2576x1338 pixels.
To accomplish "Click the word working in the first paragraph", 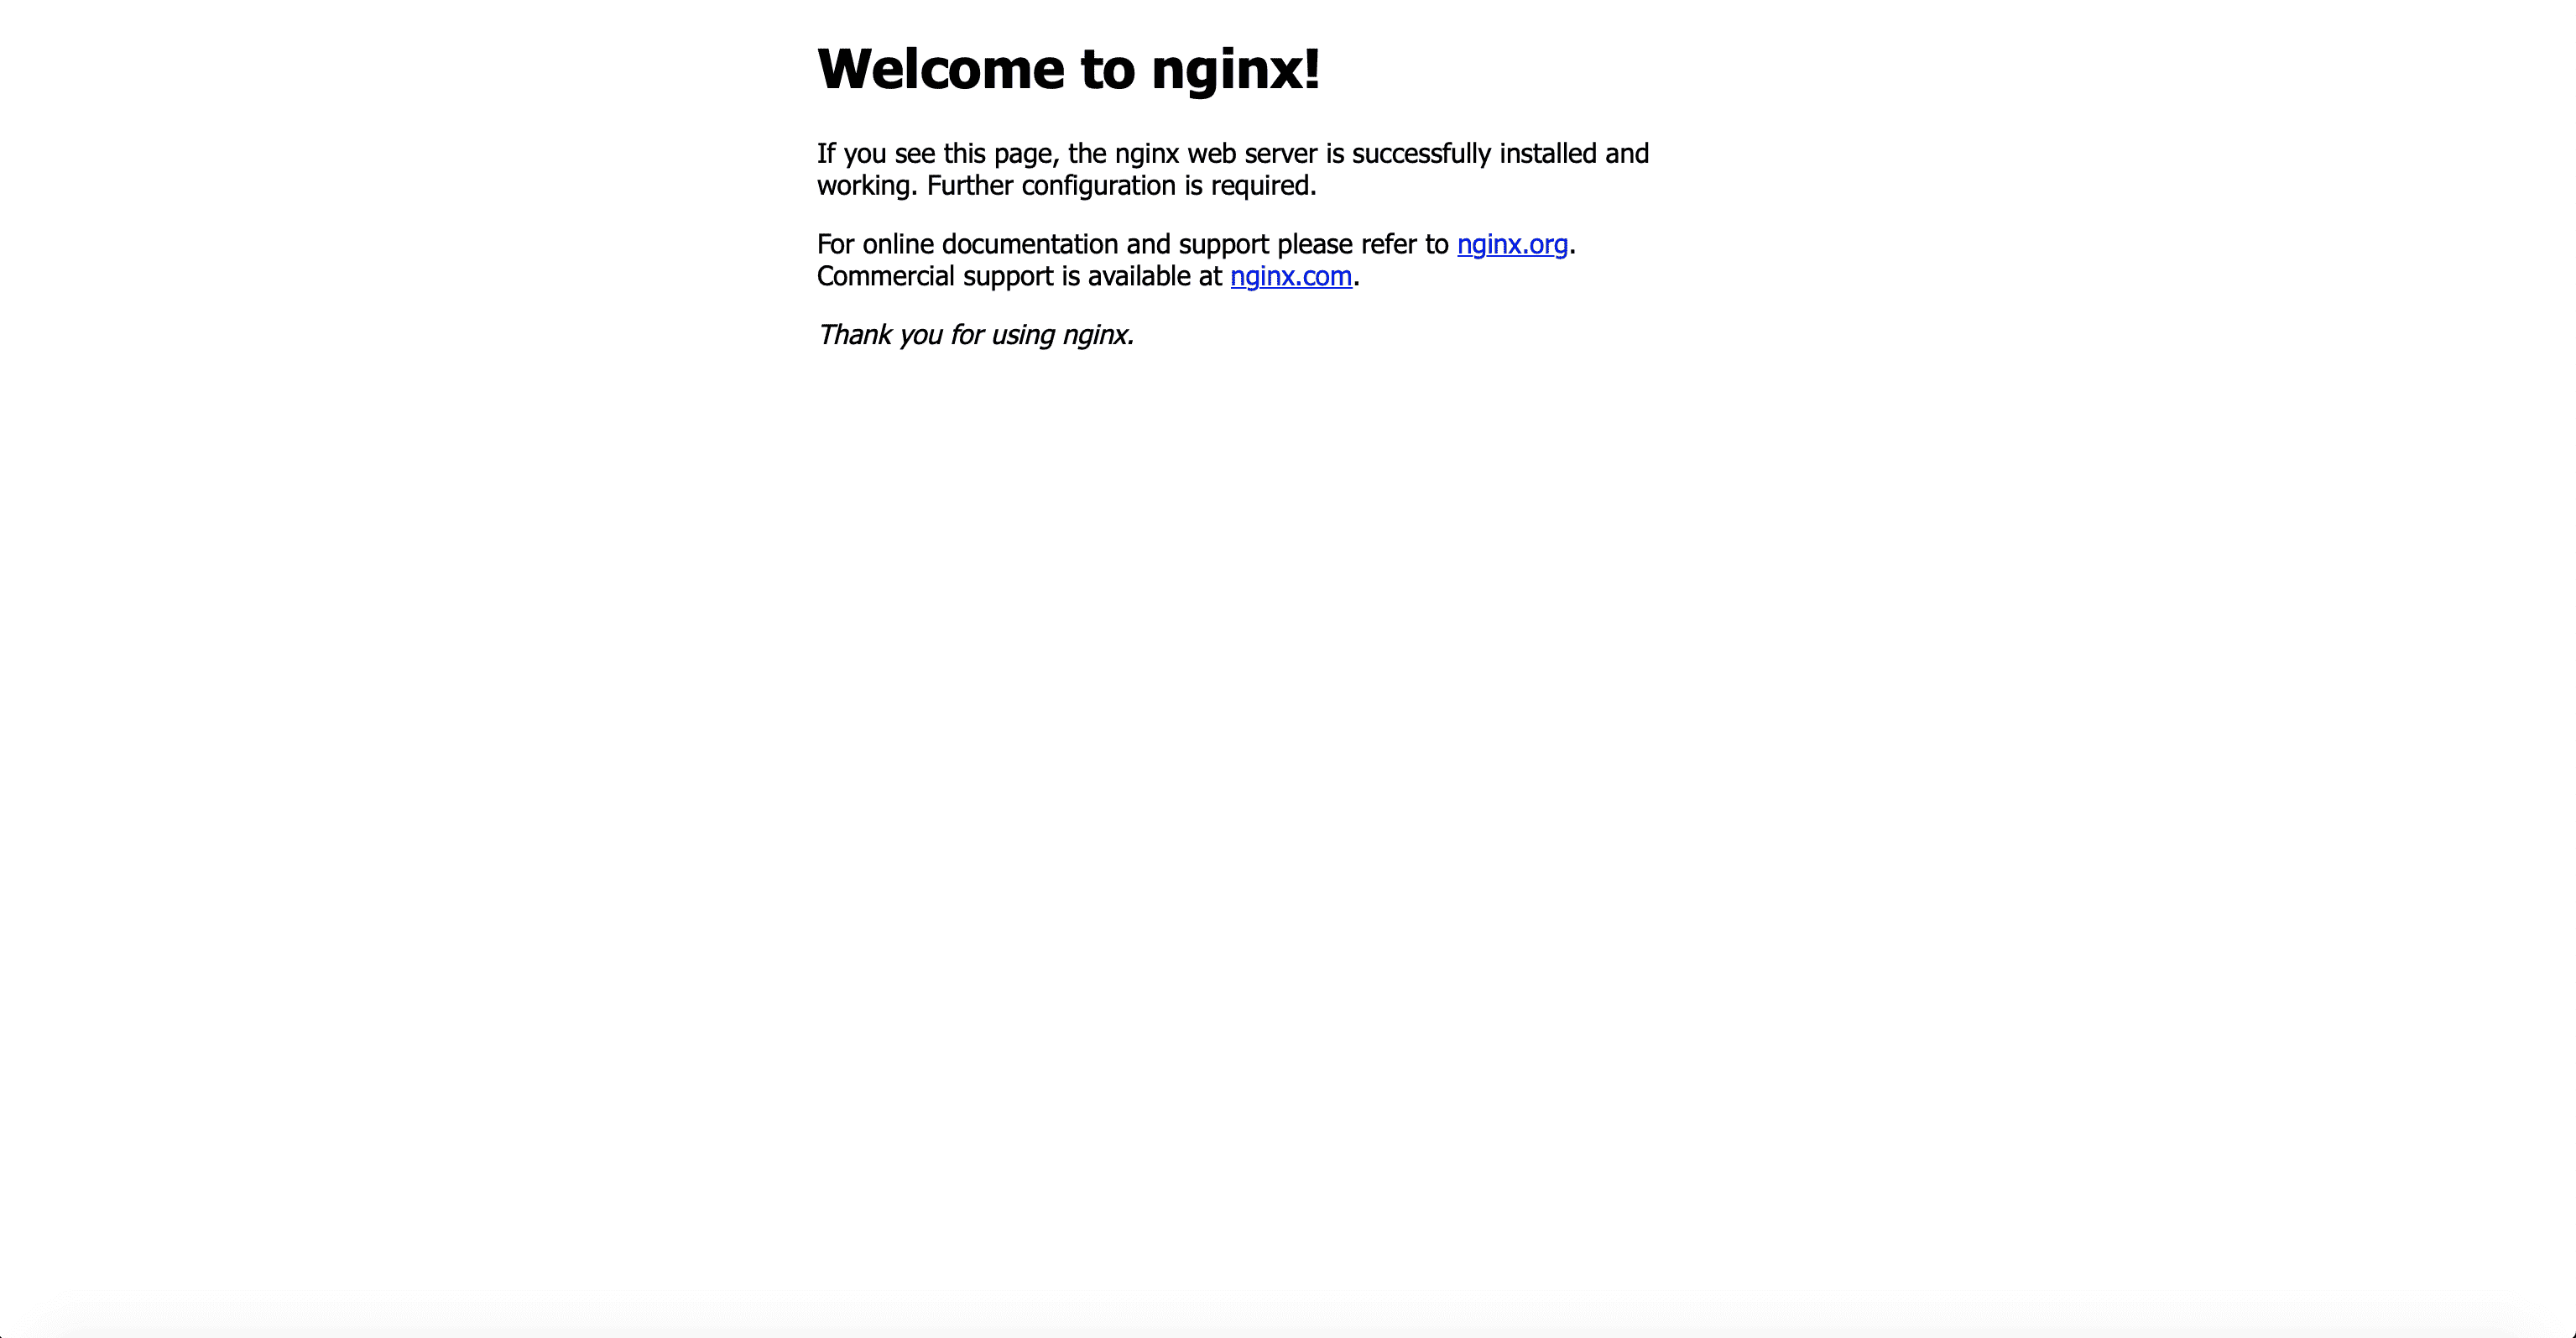I will (x=863, y=186).
